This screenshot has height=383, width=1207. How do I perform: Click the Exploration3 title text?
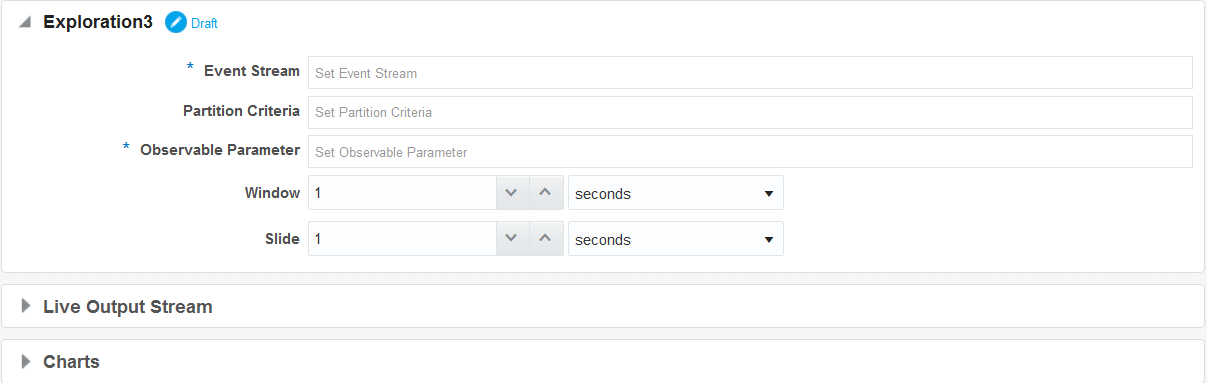click(x=98, y=22)
